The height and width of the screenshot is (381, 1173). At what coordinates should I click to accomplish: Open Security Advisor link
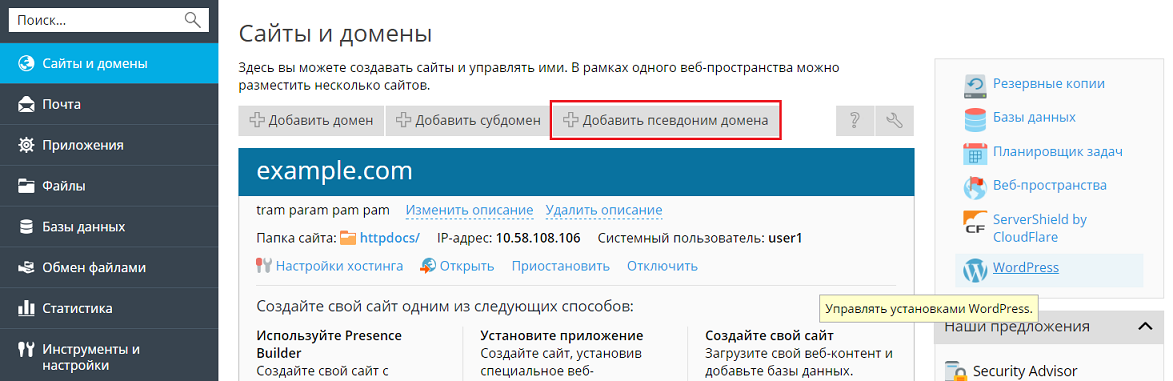click(1025, 371)
